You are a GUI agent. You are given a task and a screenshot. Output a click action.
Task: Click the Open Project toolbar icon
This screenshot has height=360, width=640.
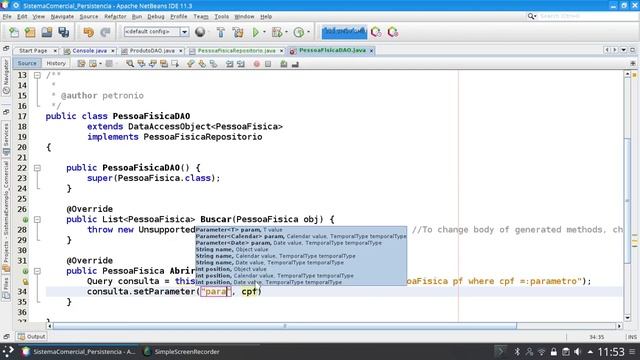[47, 32]
